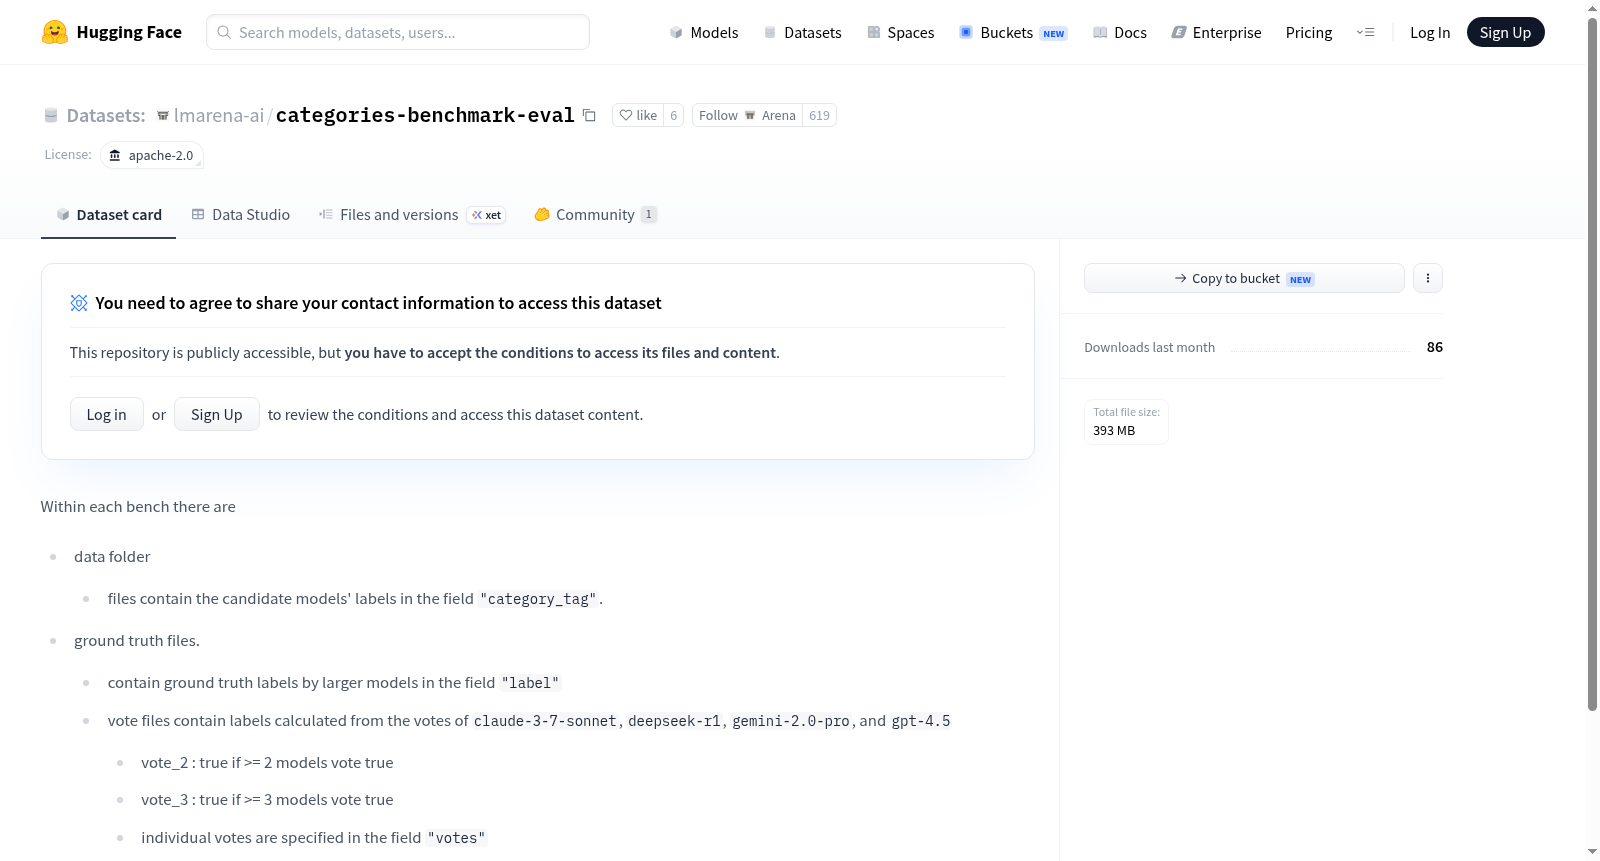Click the follower count 619
The width and height of the screenshot is (1600, 861).
[819, 115]
